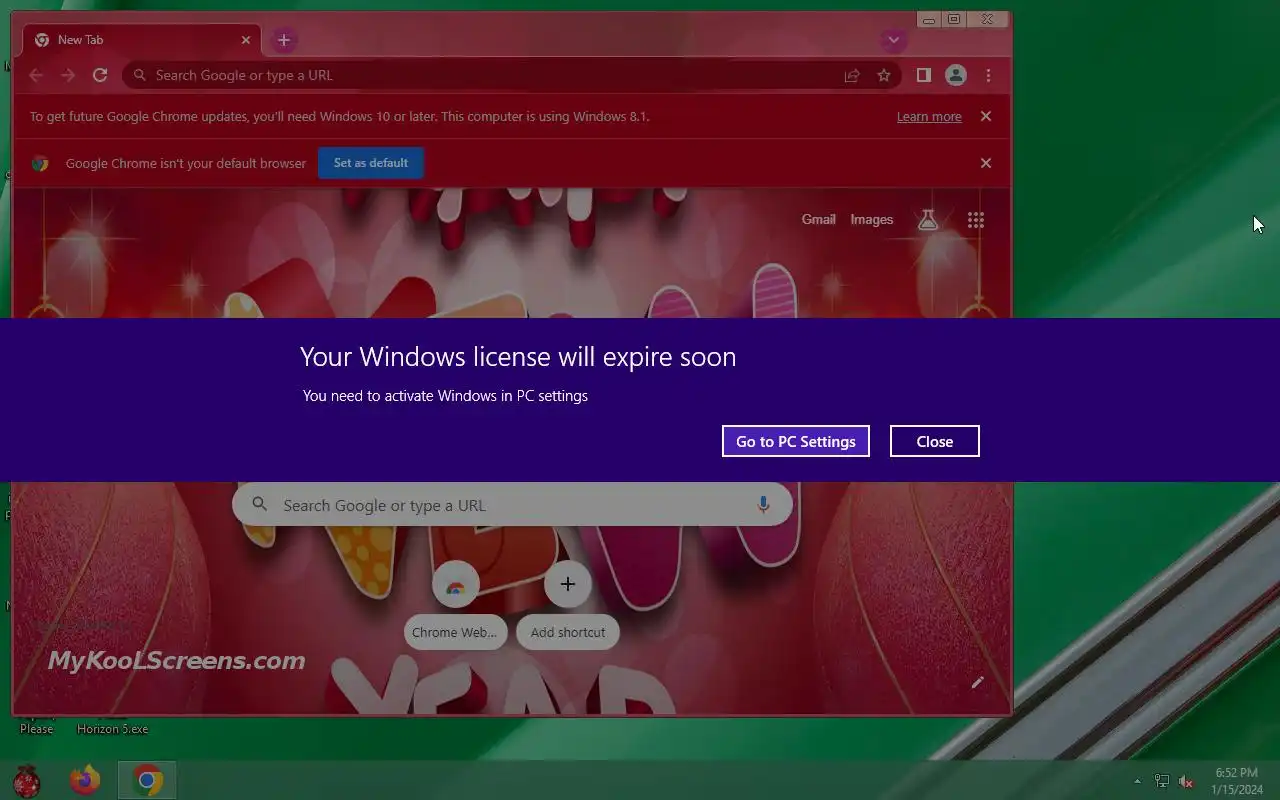Screen dimensions: 1280x800
Task: Open Start button on taskbar
Action: [x=27, y=780]
